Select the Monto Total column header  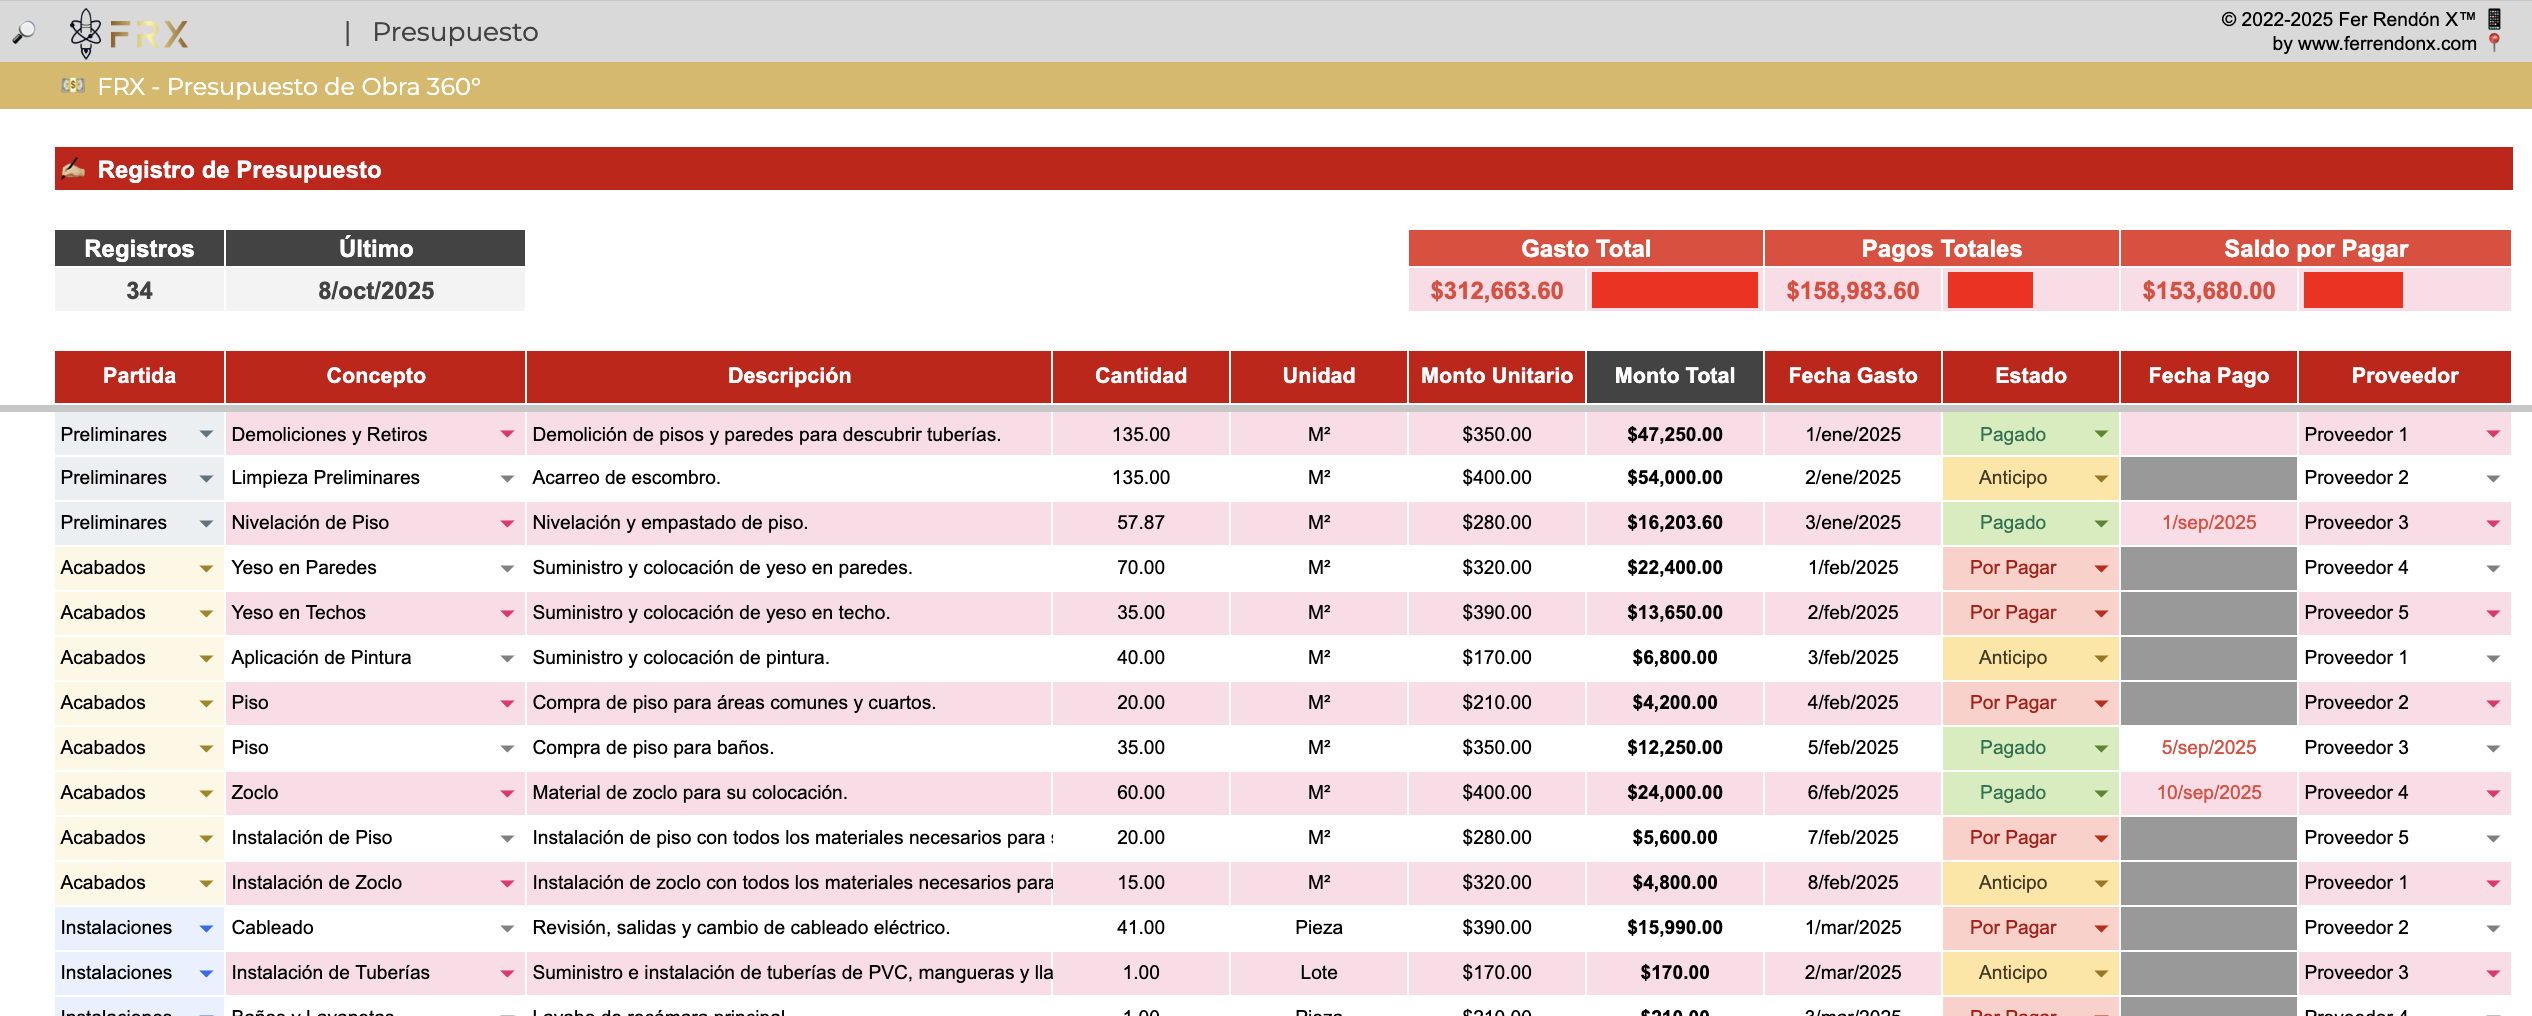(1674, 376)
